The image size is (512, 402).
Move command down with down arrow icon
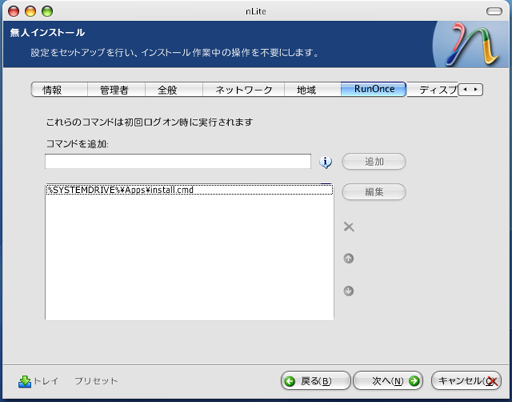[x=349, y=291]
